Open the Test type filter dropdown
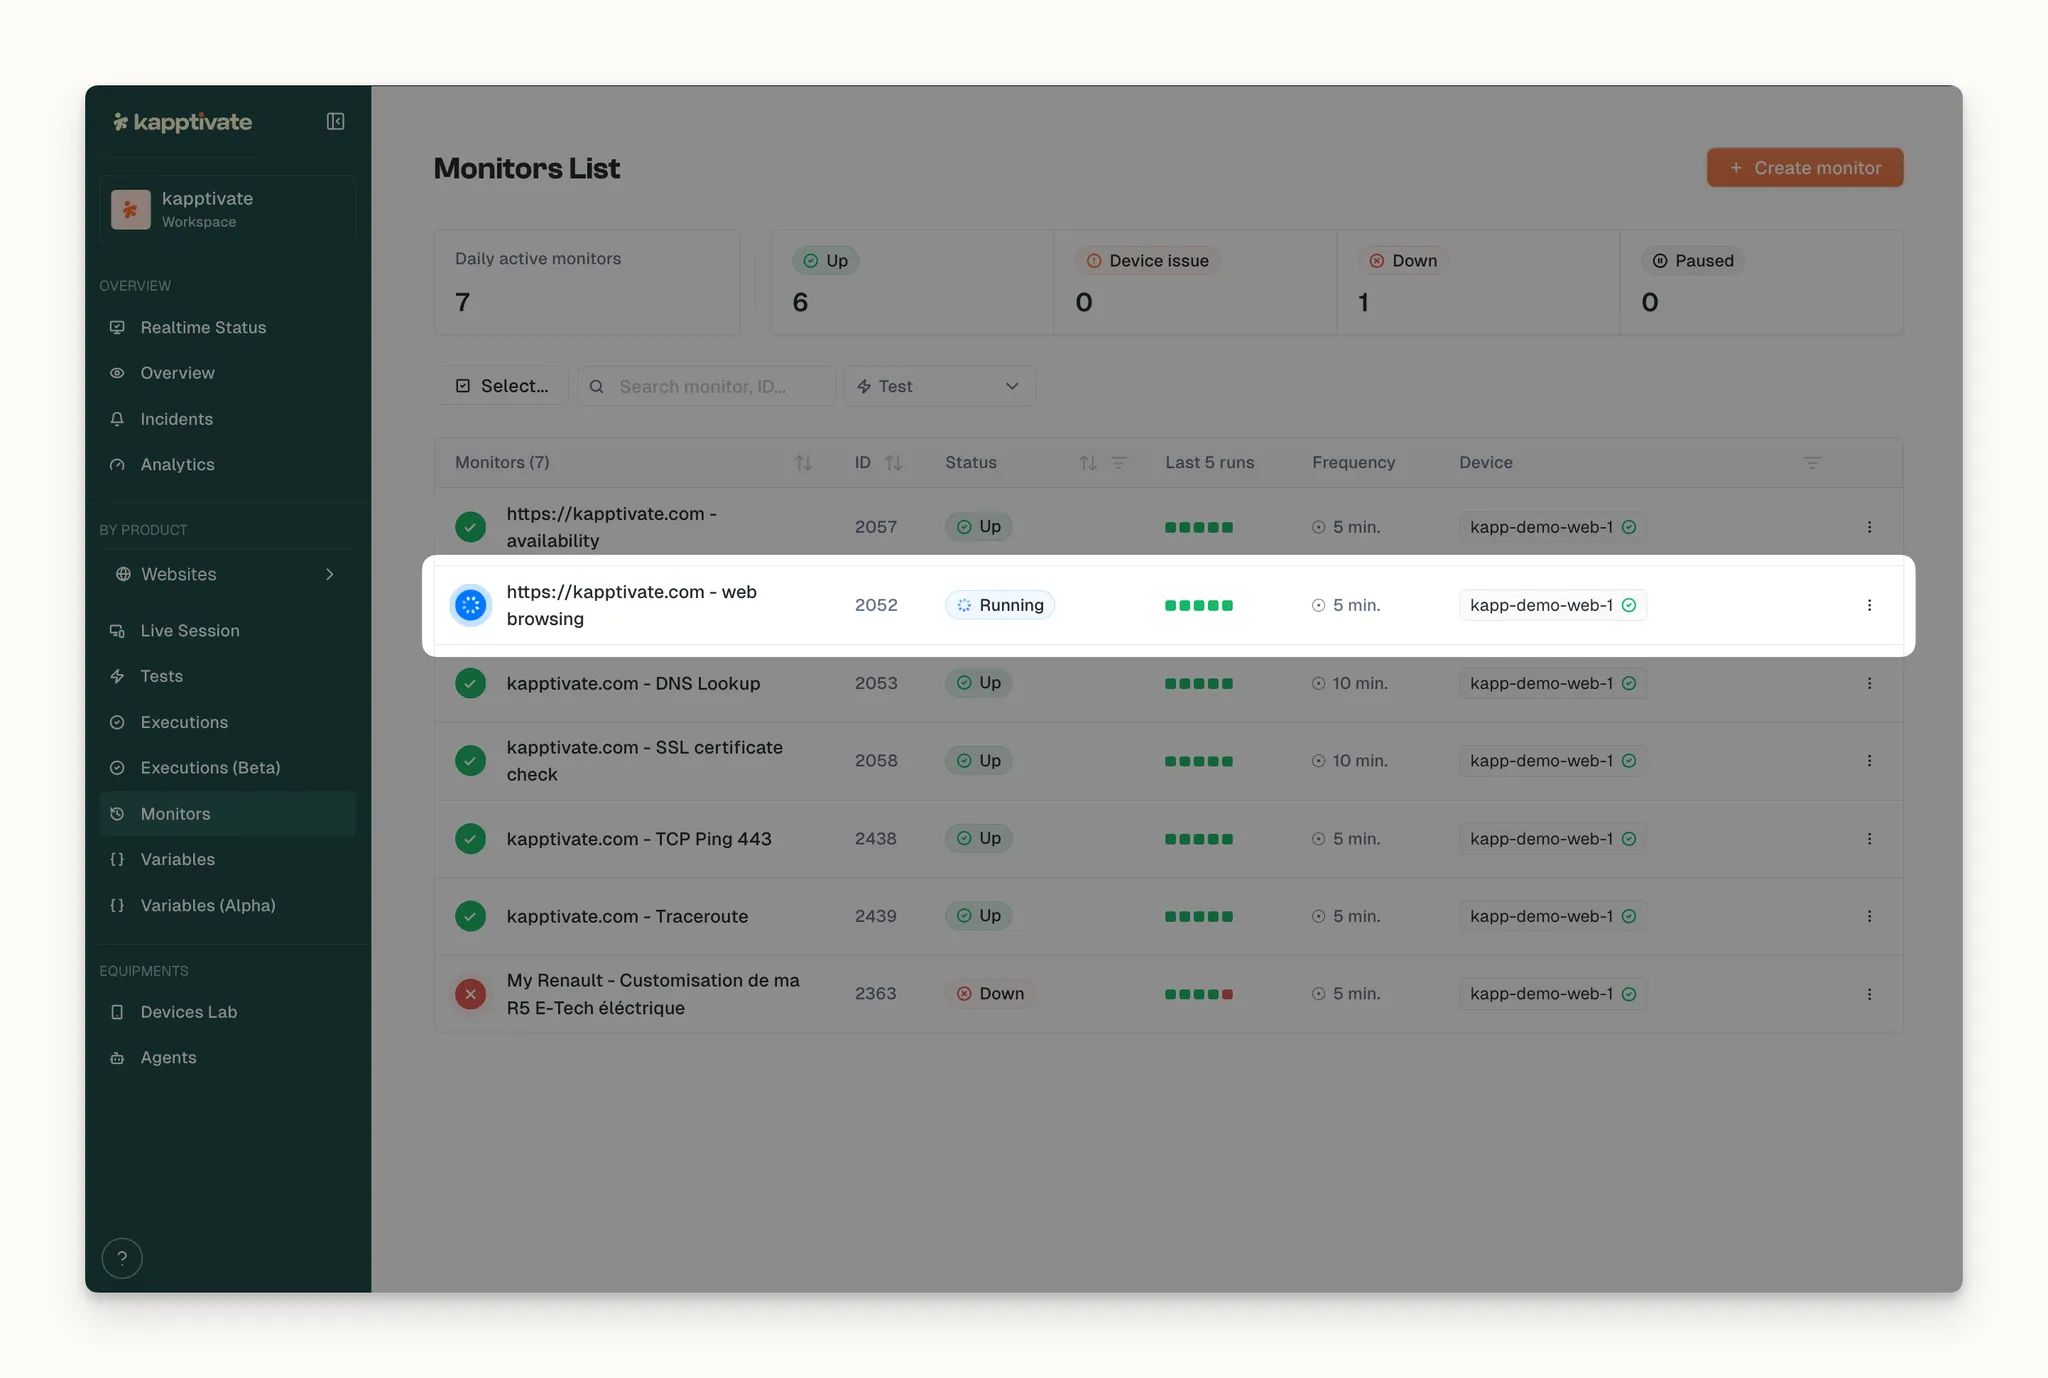Screen dimensions: 2048x1378 (940, 386)
